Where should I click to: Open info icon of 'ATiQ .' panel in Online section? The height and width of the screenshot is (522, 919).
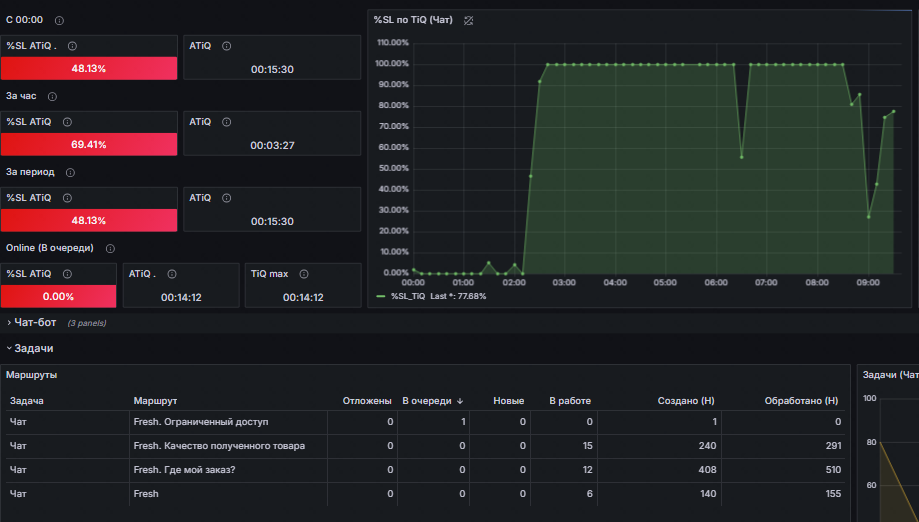[x=172, y=275]
